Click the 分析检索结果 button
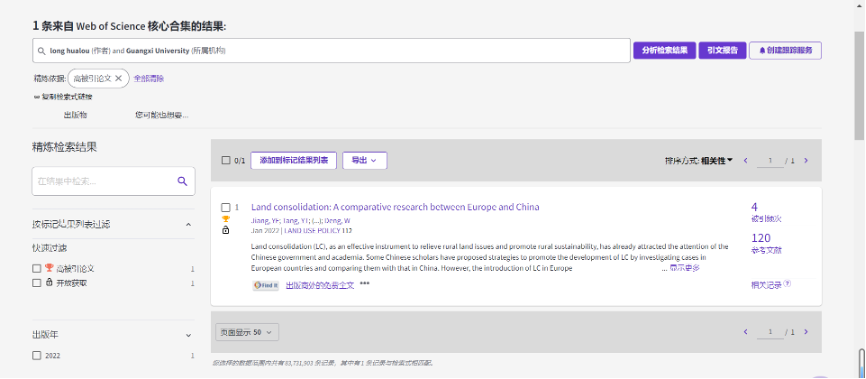Viewport: 866px width, 379px height. 664,50
